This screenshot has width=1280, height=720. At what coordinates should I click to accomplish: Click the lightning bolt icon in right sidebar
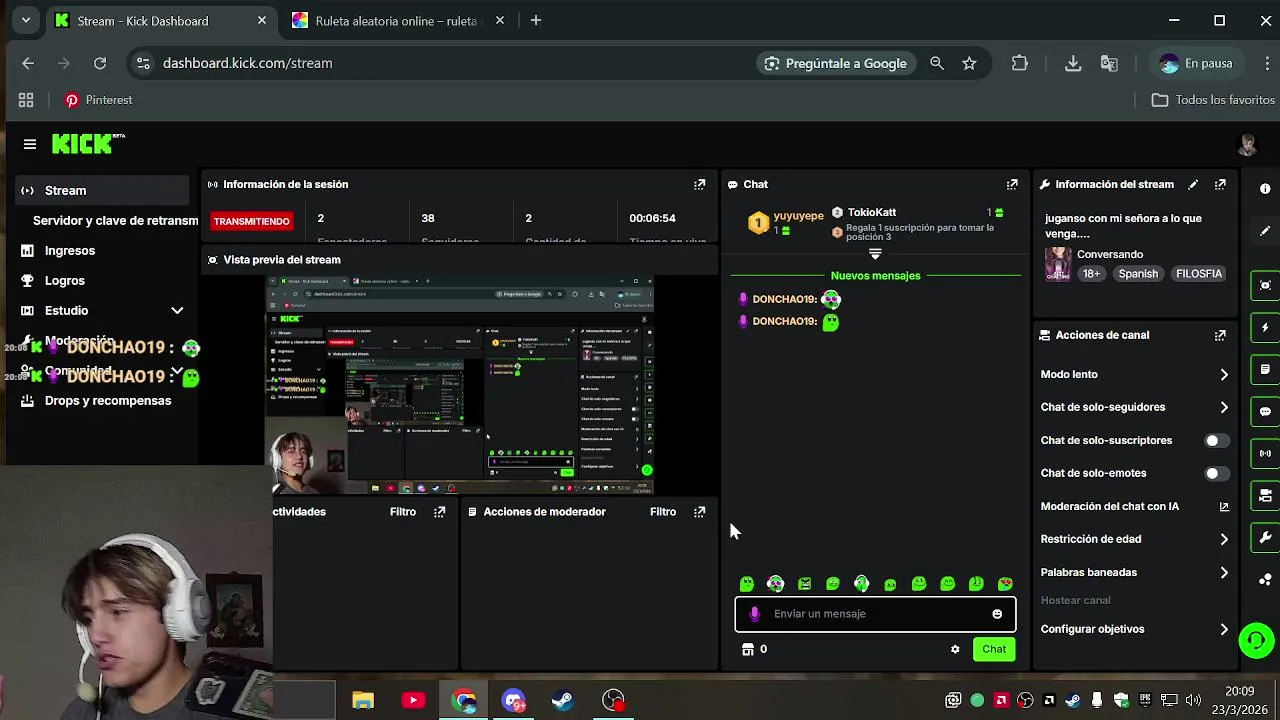(x=1265, y=327)
